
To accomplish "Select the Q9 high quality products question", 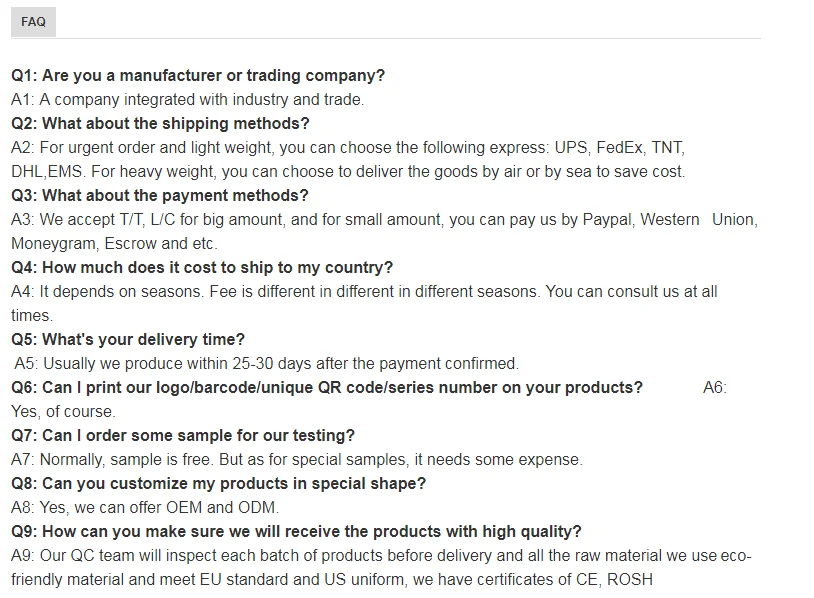I will point(296,531).
